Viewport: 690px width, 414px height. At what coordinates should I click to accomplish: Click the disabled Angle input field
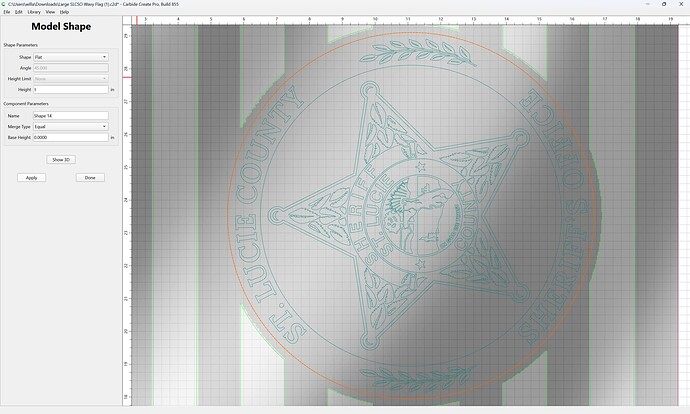[x=70, y=68]
